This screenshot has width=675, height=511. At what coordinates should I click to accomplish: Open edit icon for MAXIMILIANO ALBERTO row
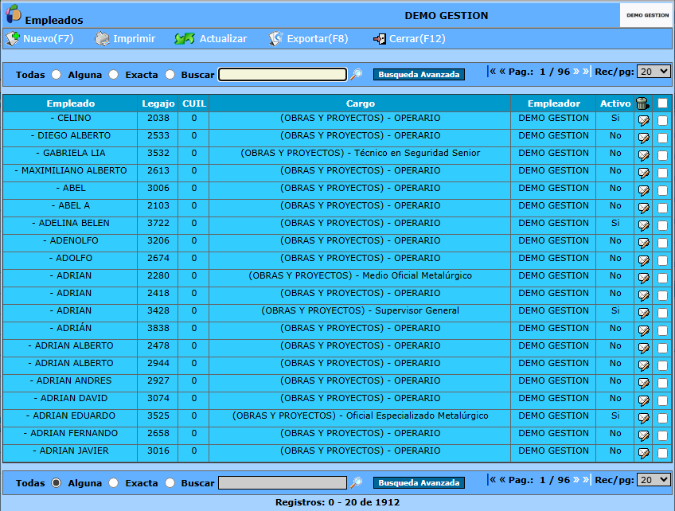point(643,173)
